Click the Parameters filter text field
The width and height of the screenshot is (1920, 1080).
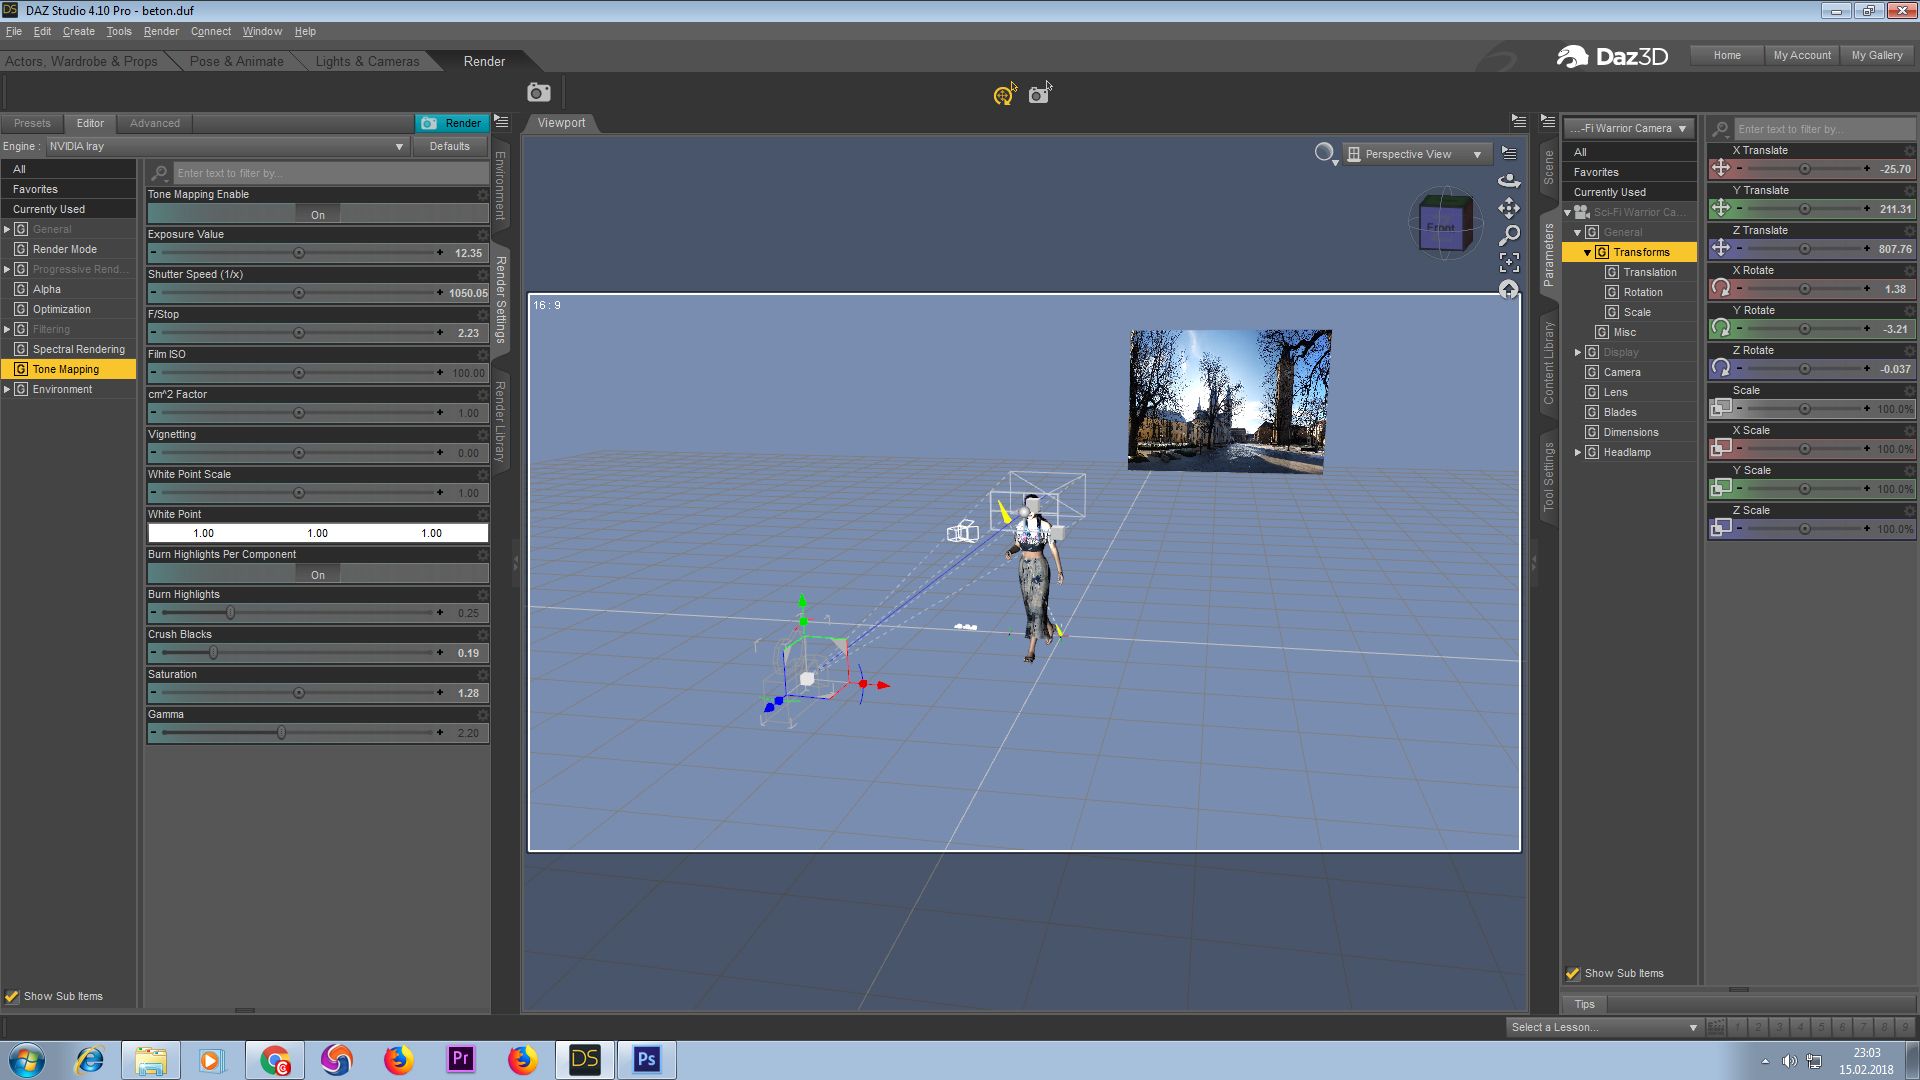(1825, 129)
